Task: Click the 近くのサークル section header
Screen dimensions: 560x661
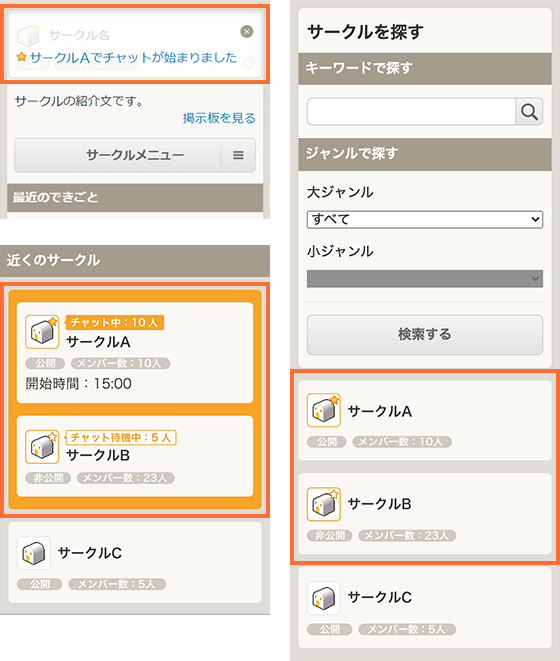Action: point(135,261)
